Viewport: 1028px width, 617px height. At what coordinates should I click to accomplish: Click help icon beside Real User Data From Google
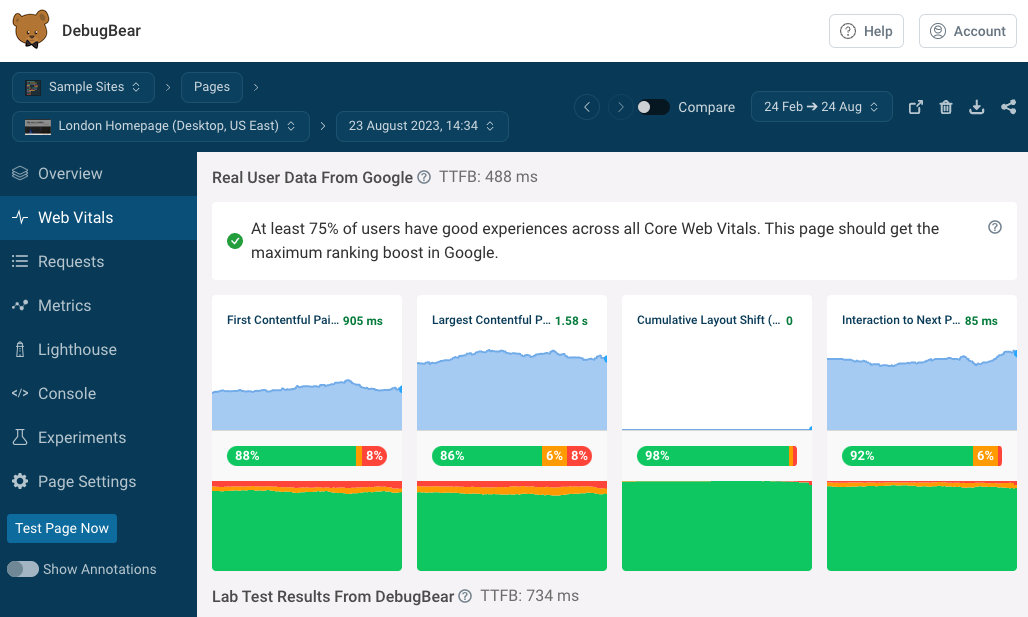point(424,177)
